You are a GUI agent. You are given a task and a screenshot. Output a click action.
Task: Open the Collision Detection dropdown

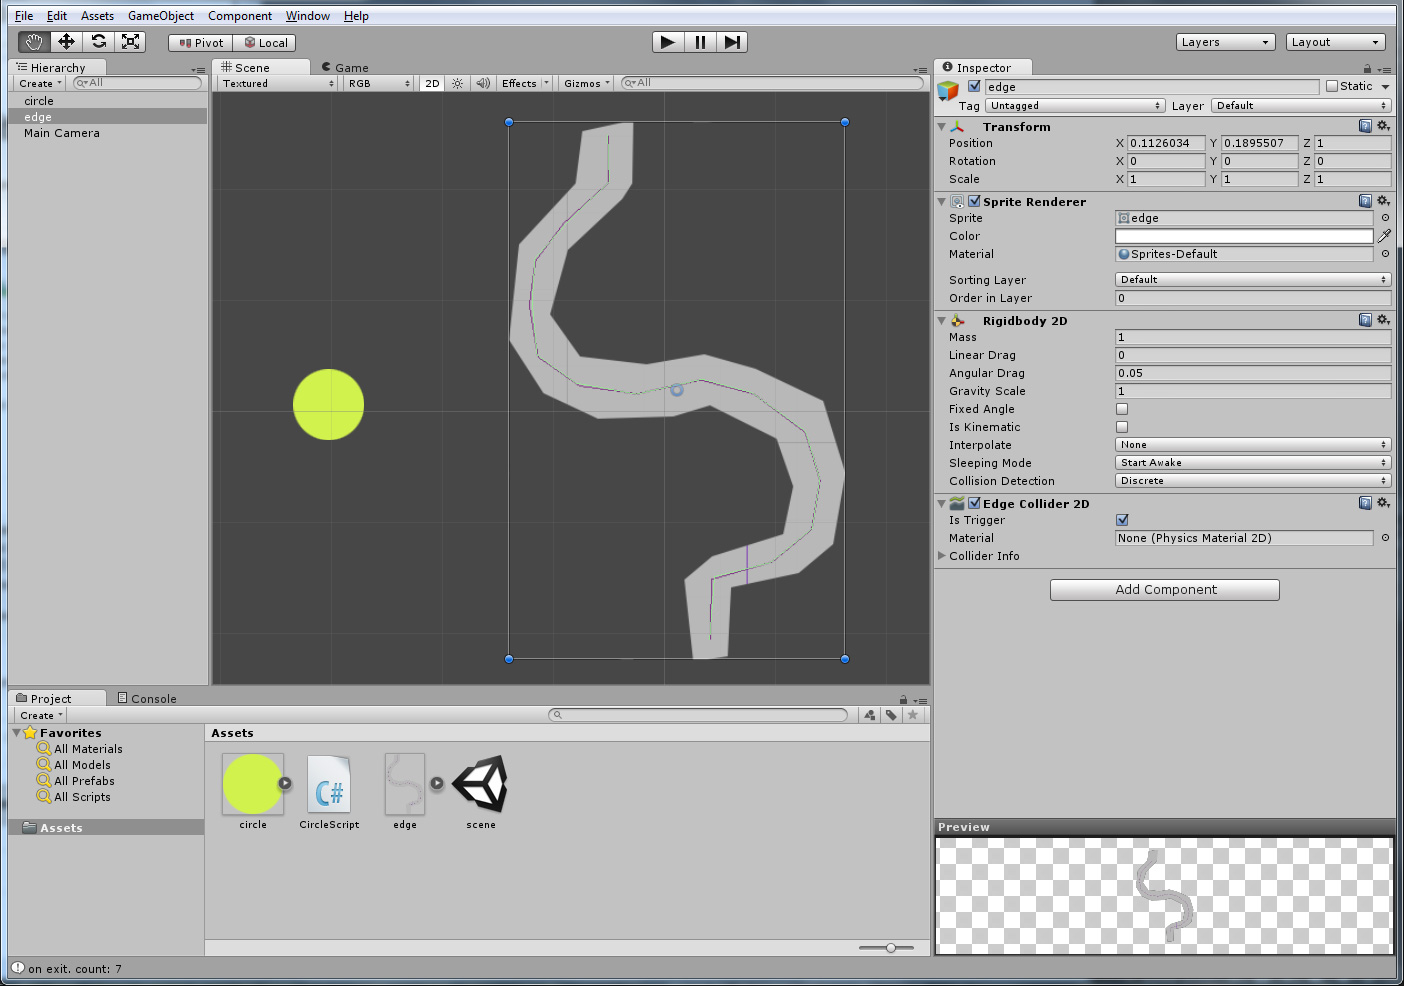[x=1253, y=481]
